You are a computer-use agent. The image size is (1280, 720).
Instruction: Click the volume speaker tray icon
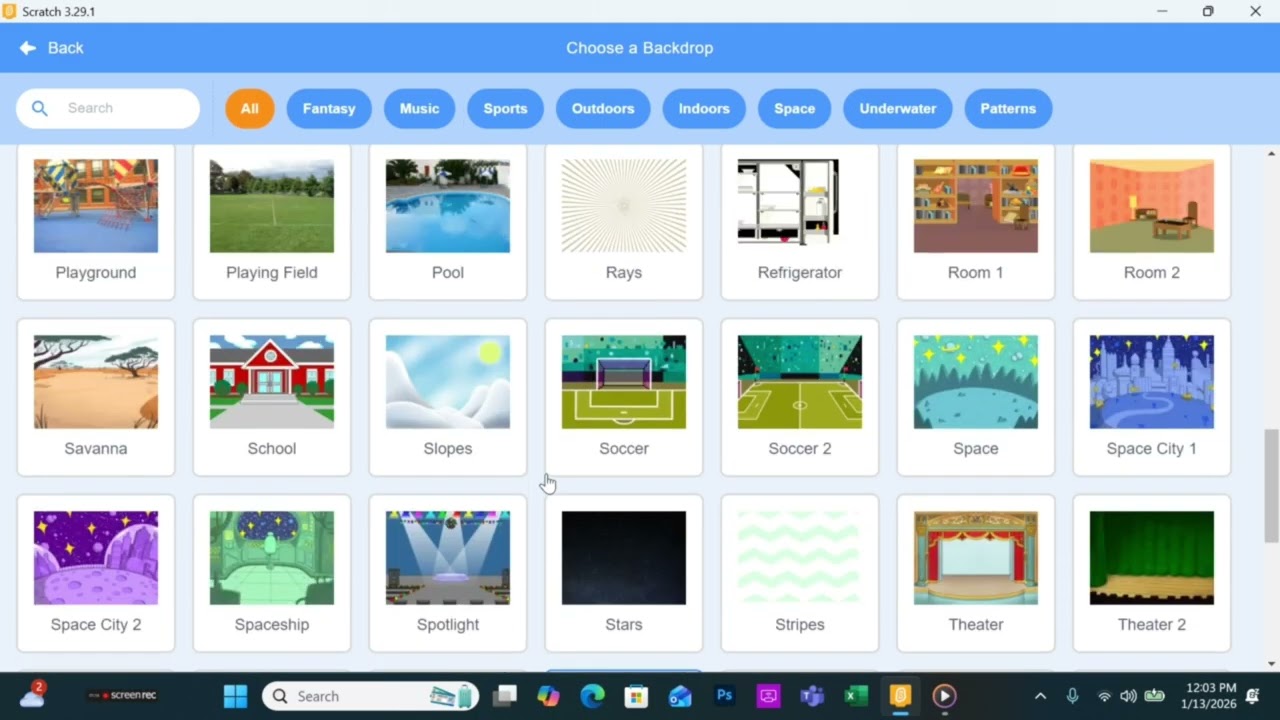pyautogui.click(x=1128, y=696)
